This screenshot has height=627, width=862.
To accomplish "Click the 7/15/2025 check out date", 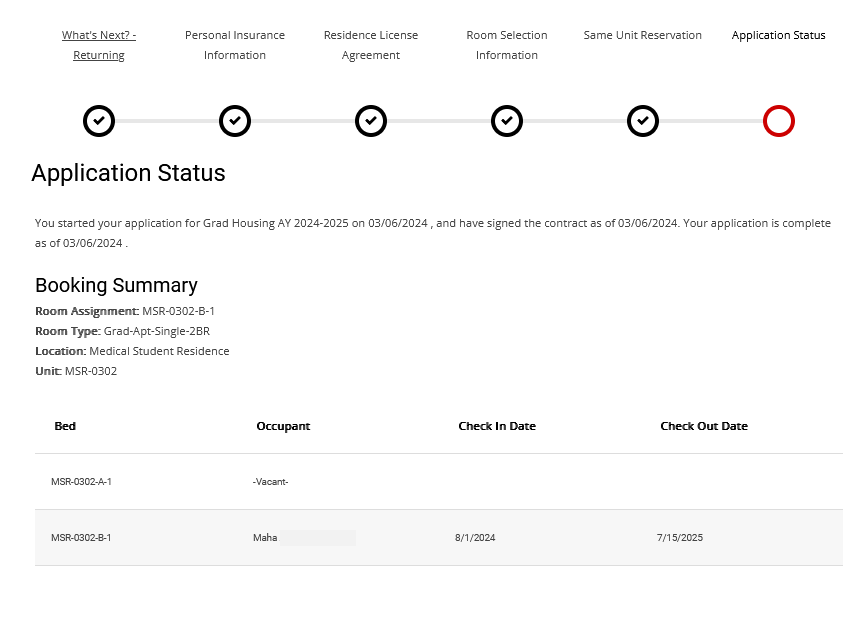I will (x=680, y=538).
